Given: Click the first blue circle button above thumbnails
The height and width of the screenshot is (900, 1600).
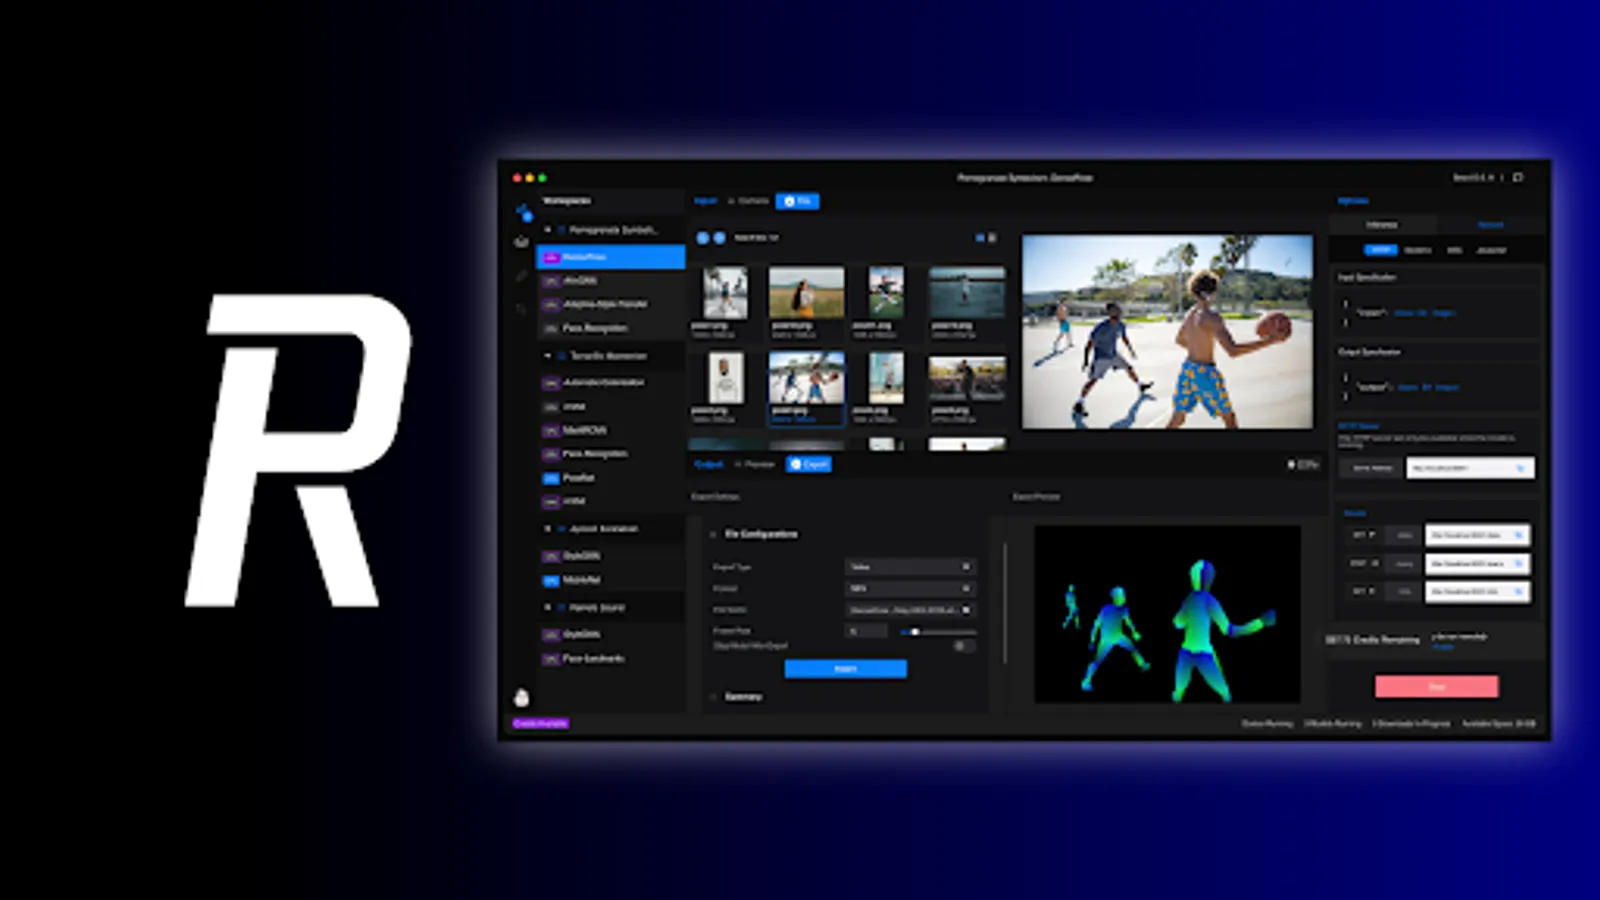Looking at the screenshot, I should (703, 238).
